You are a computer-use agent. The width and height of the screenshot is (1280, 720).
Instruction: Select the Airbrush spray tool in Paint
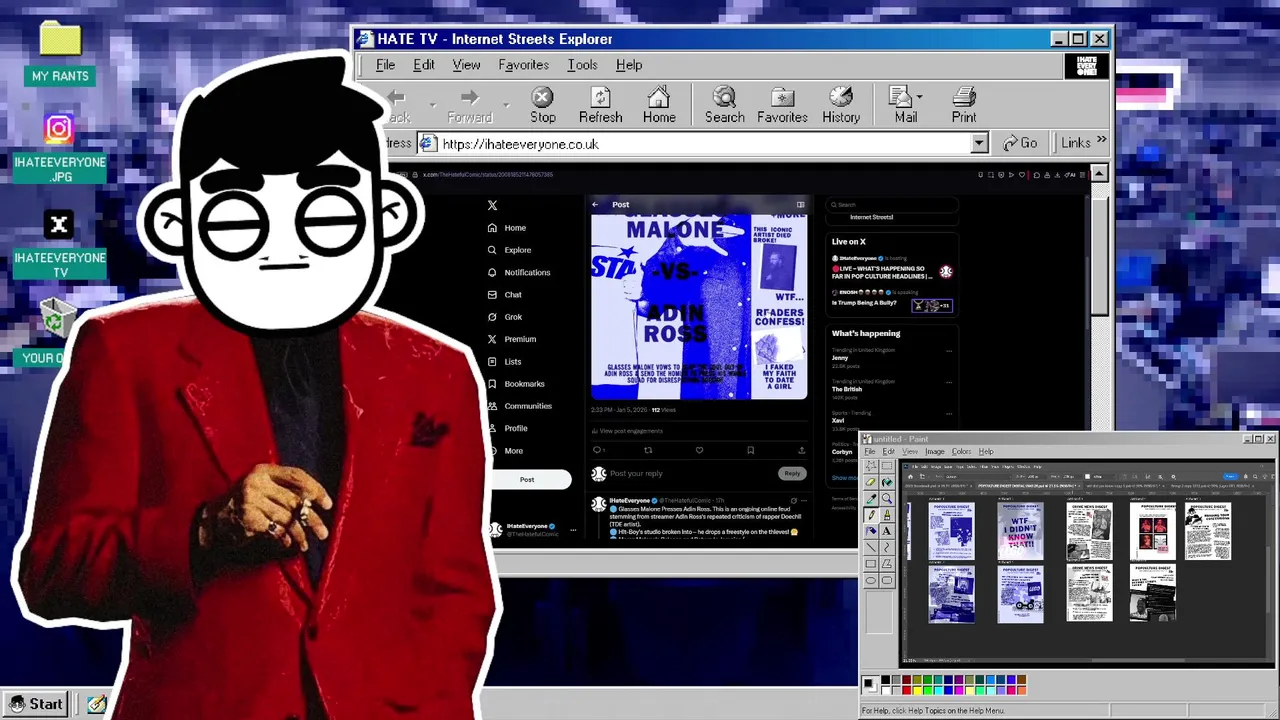click(871, 531)
